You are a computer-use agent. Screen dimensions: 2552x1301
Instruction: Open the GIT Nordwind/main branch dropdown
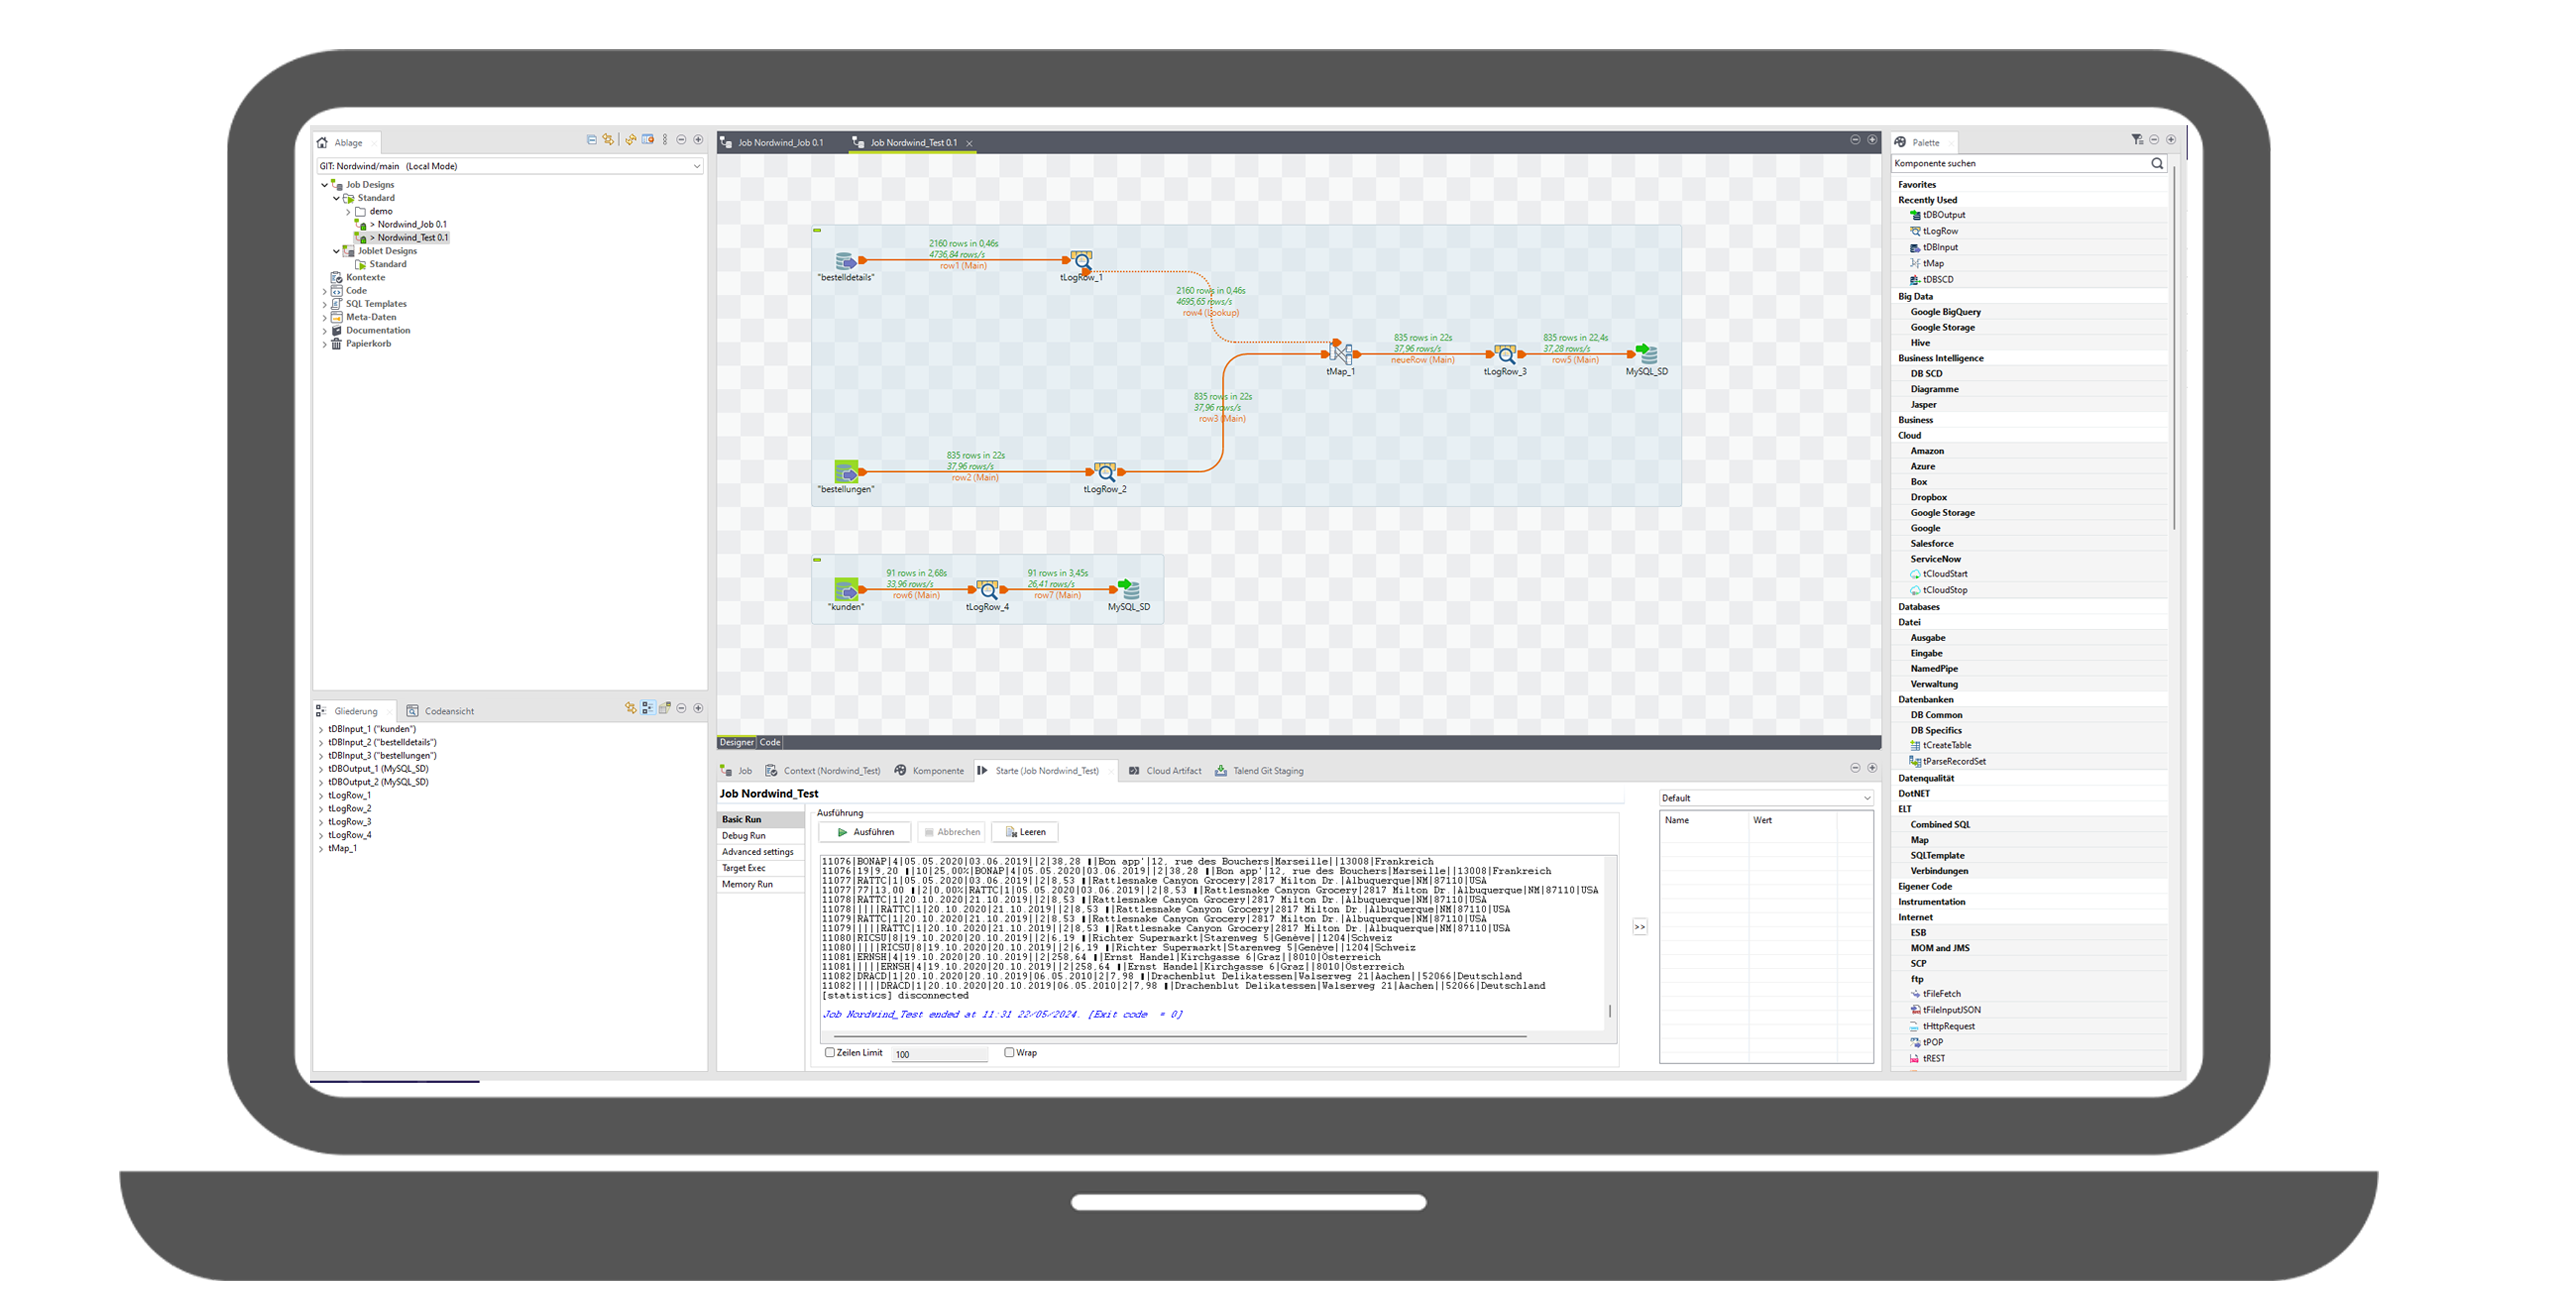click(696, 166)
